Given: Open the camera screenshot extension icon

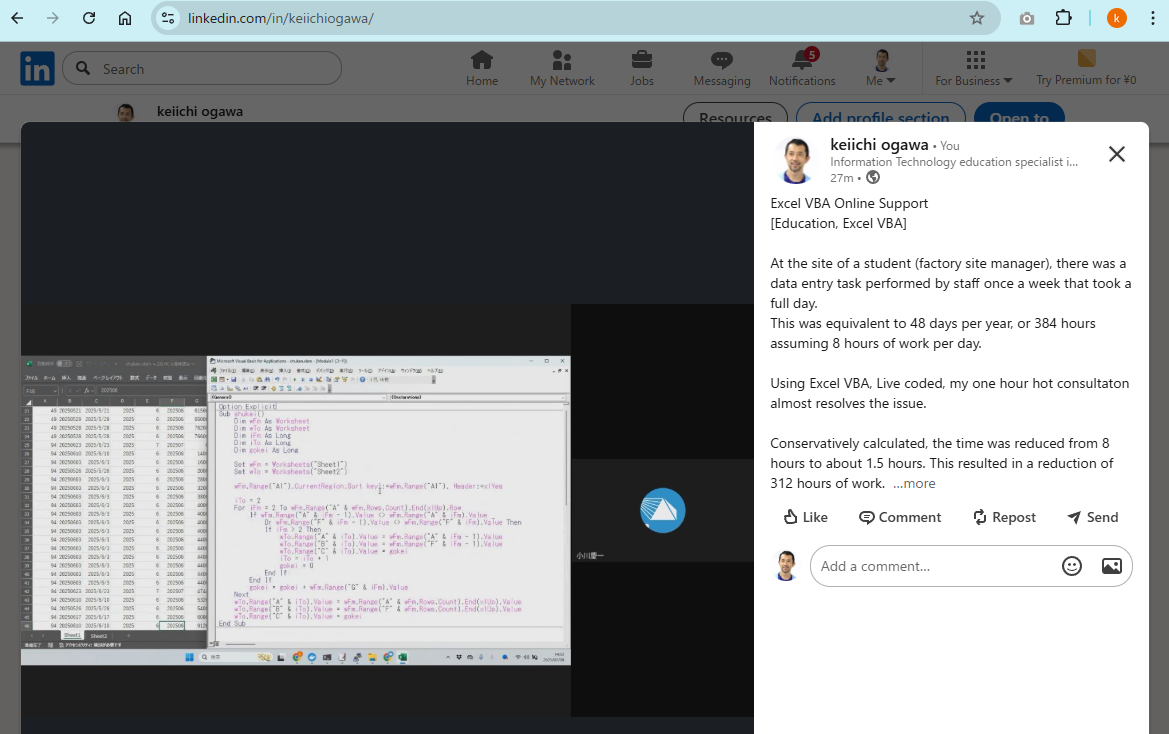Looking at the screenshot, I should 1027,18.
